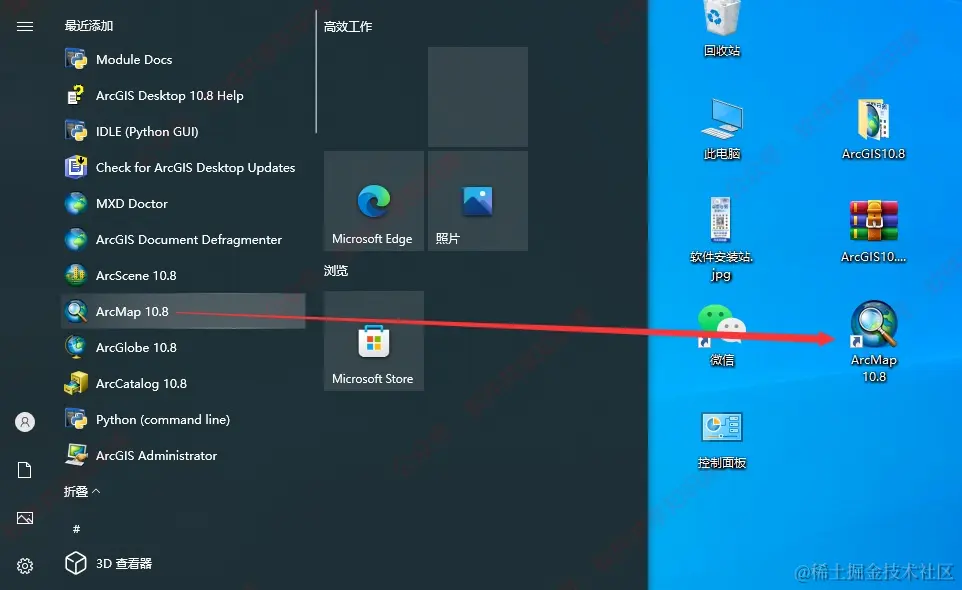This screenshot has width=962, height=590.
Task: Click the 高效工作 tile group header
Action: click(348, 26)
